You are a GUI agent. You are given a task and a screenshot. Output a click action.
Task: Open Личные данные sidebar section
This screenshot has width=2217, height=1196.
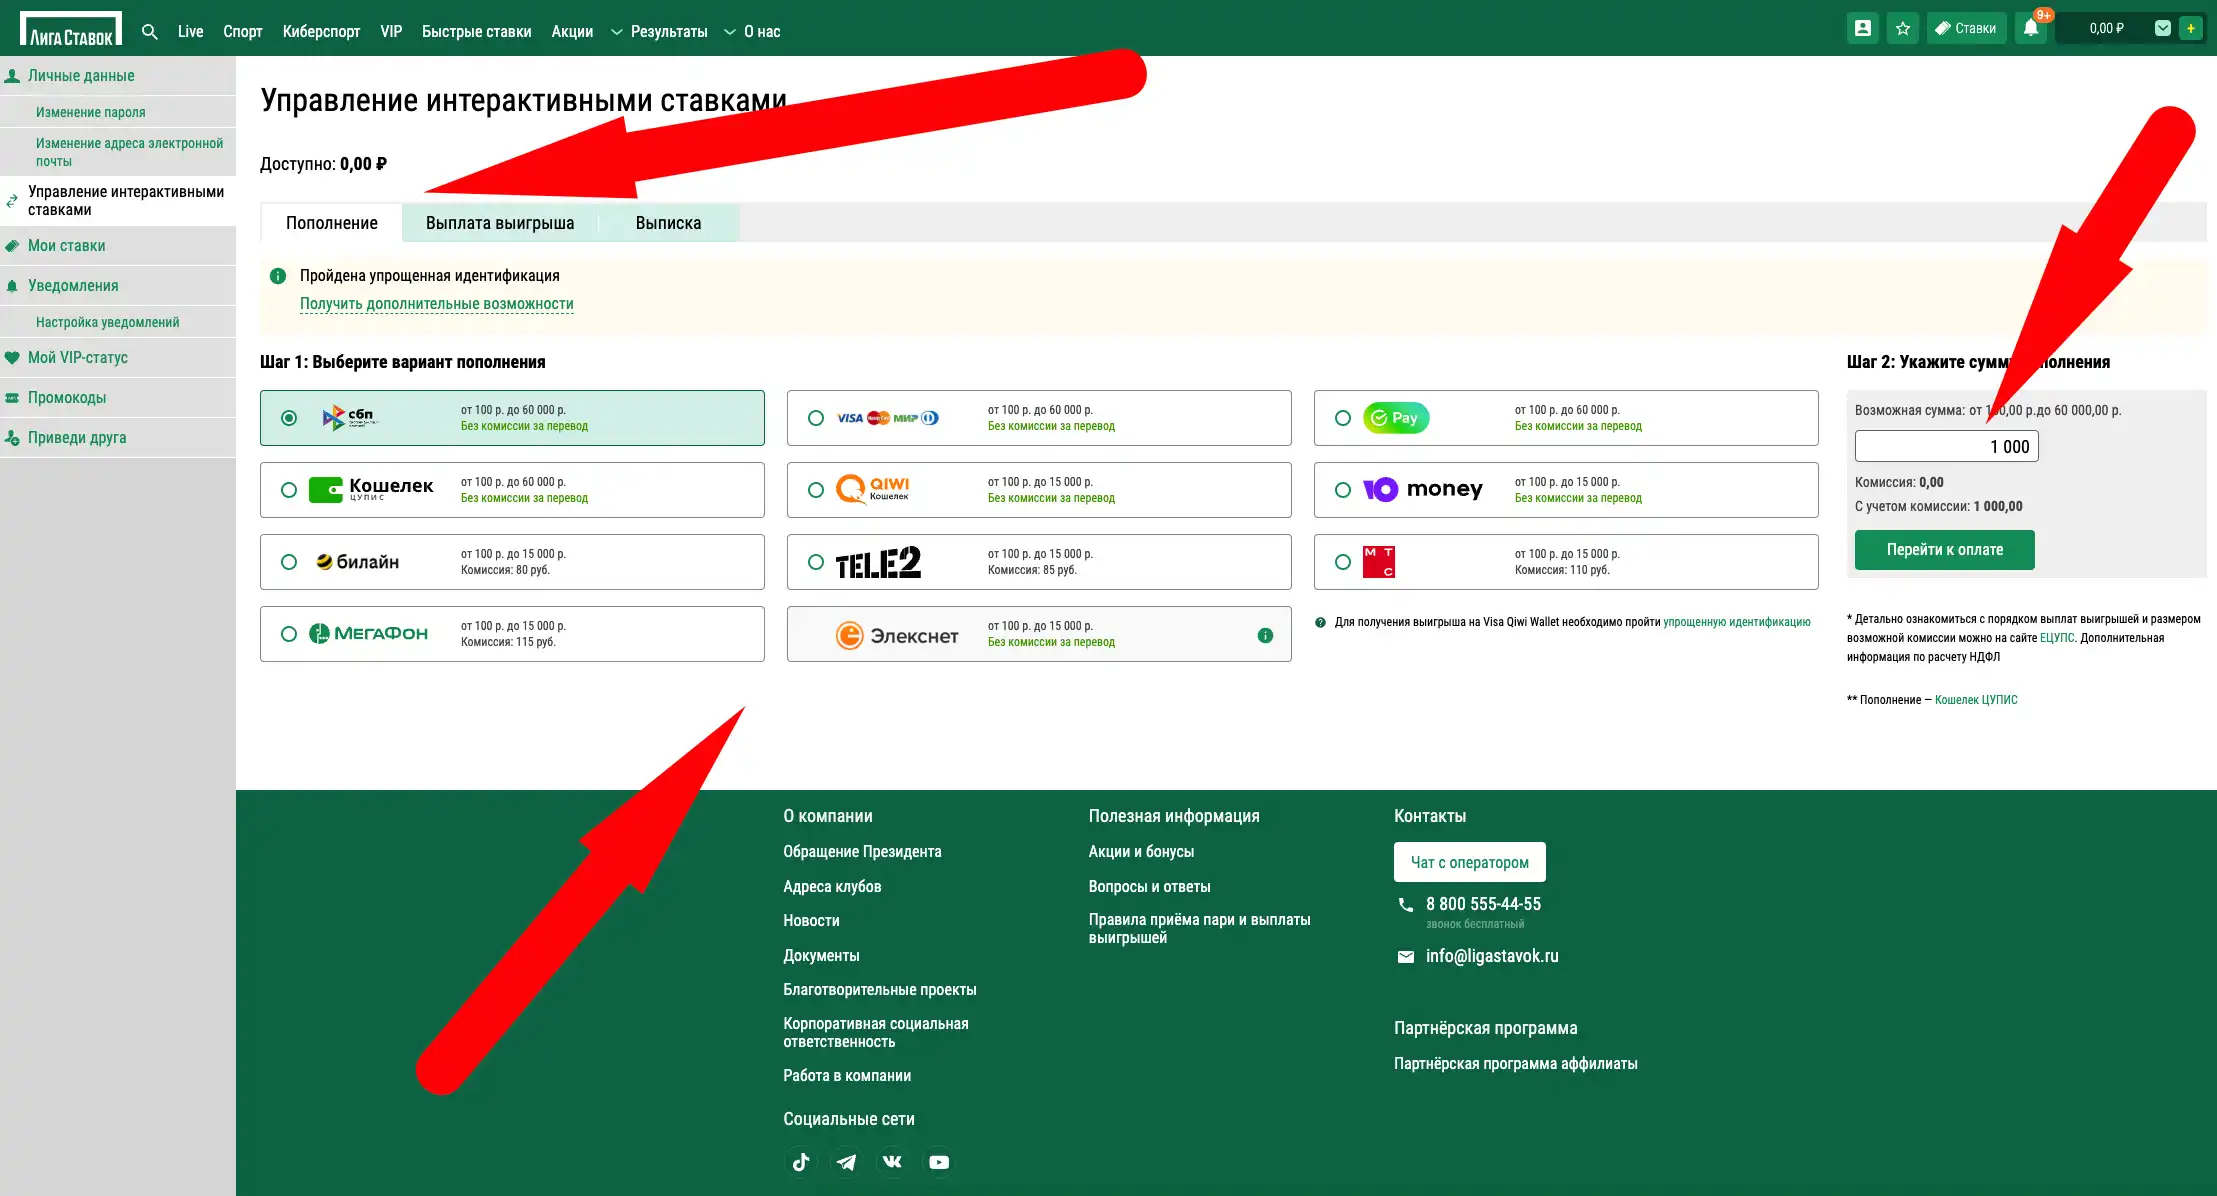[x=118, y=76]
